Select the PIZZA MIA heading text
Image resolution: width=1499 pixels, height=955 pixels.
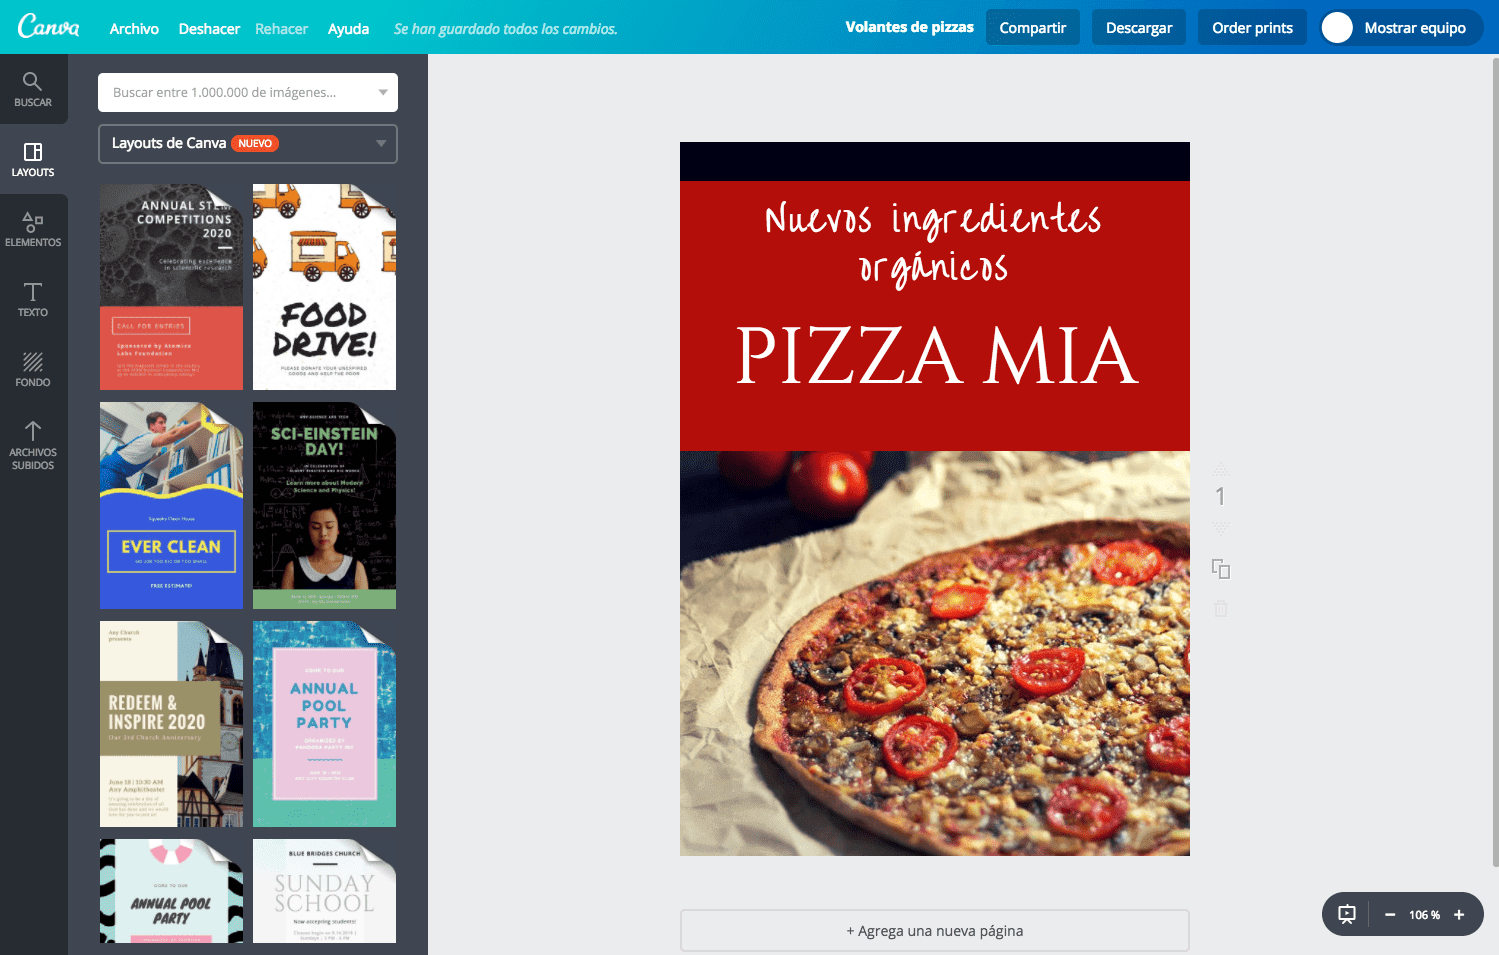(937, 356)
